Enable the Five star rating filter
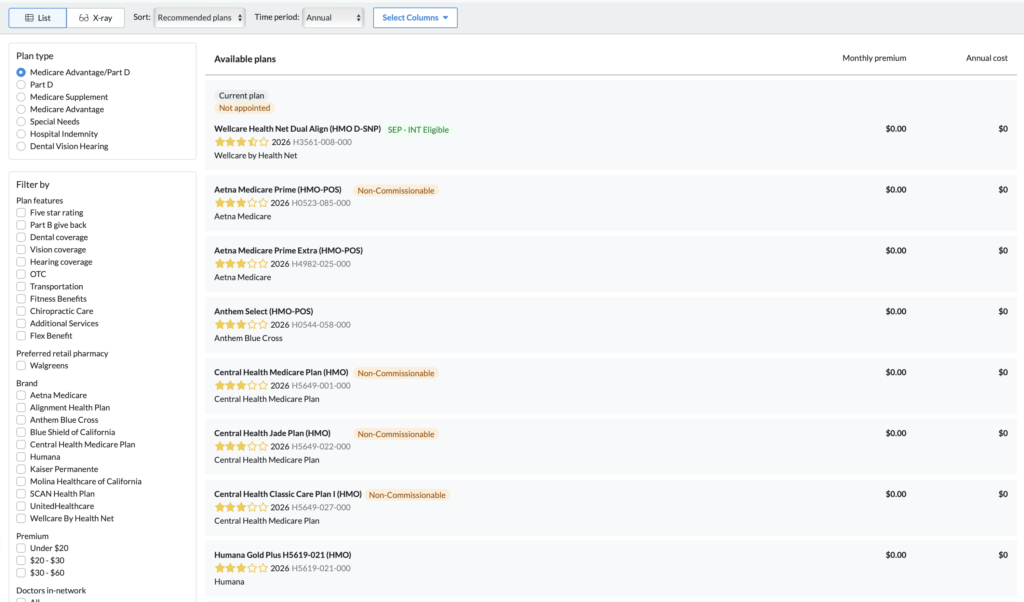Screen dimensions: 1024x602 (22, 213)
